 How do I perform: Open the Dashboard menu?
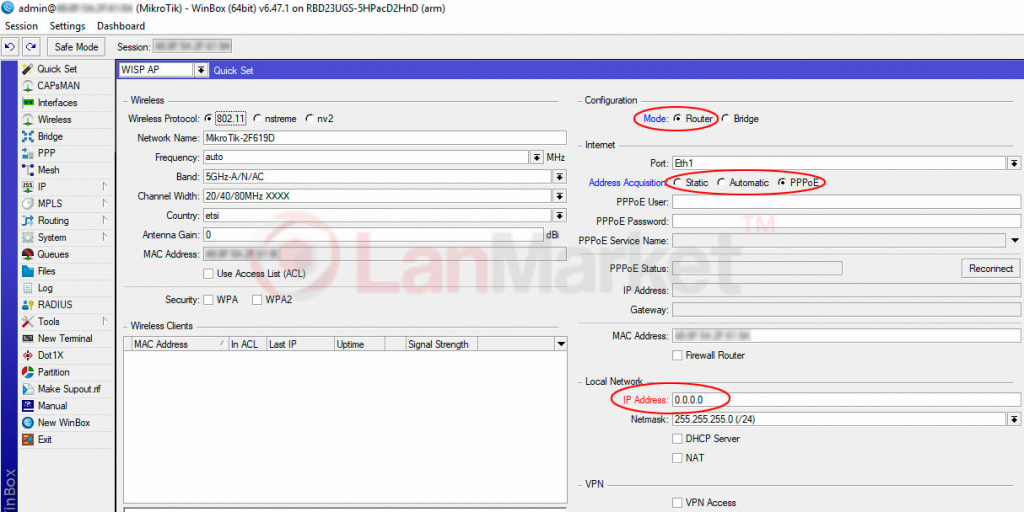click(x=120, y=26)
